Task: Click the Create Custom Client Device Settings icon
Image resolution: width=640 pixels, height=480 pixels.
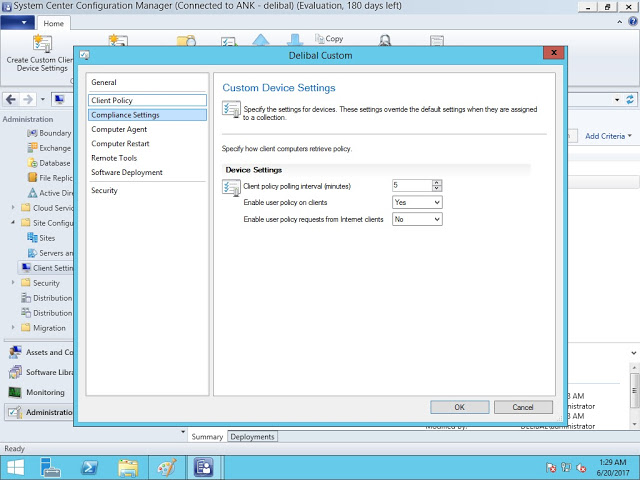Action: [41, 43]
